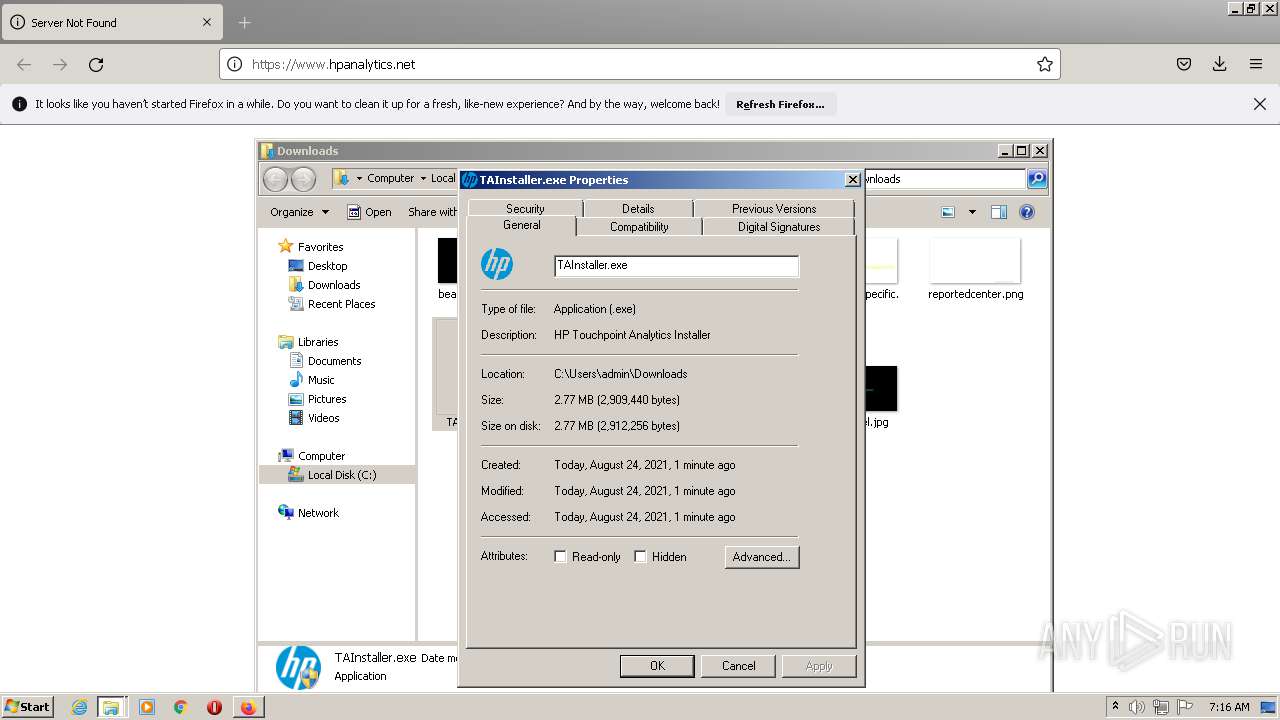Open the Previous Versions tab
The height and width of the screenshot is (720, 1280).
tap(774, 208)
